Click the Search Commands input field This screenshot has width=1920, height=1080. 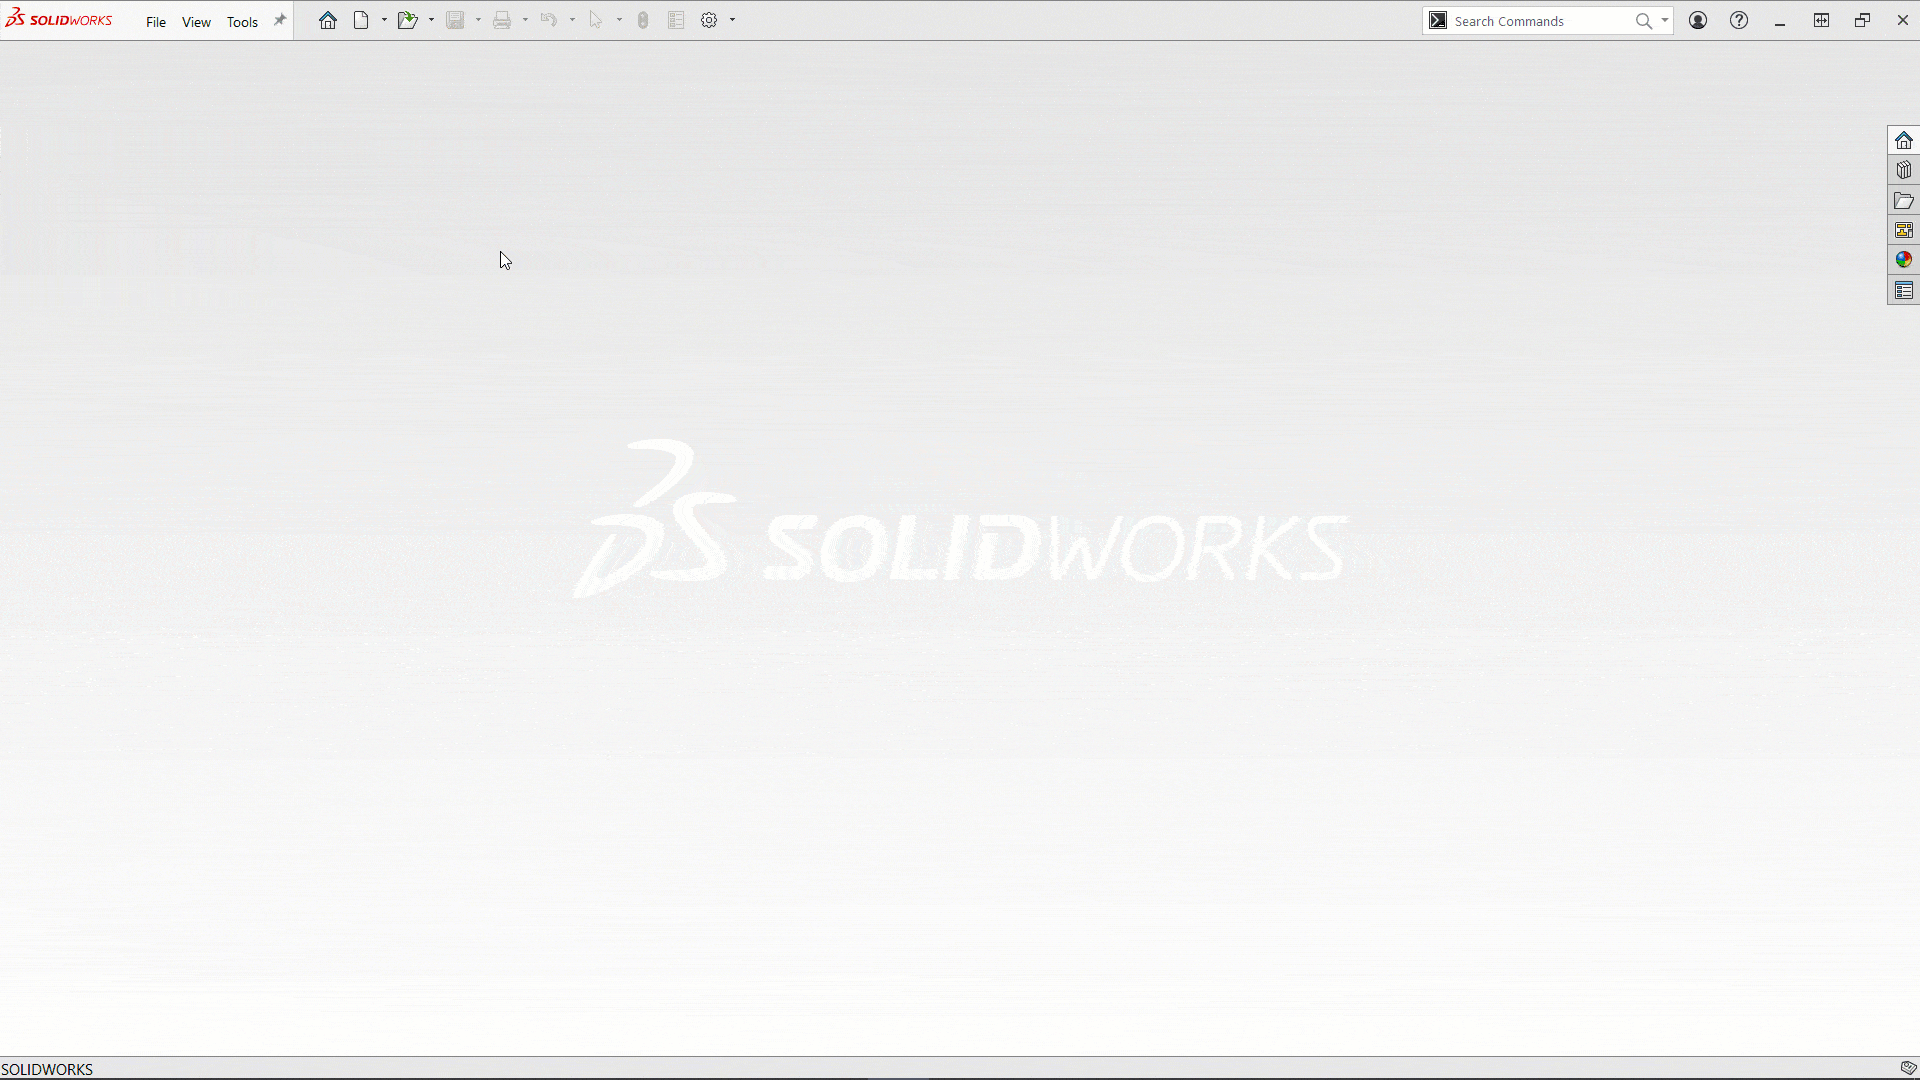tap(1543, 20)
